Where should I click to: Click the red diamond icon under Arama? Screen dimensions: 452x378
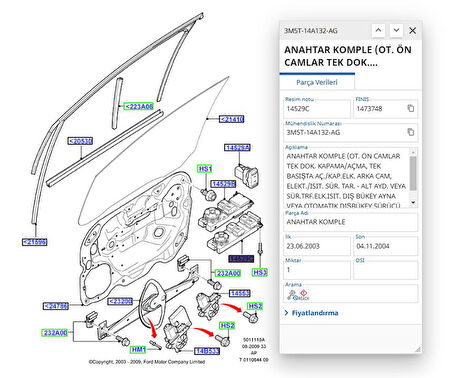click(x=303, y=294)
